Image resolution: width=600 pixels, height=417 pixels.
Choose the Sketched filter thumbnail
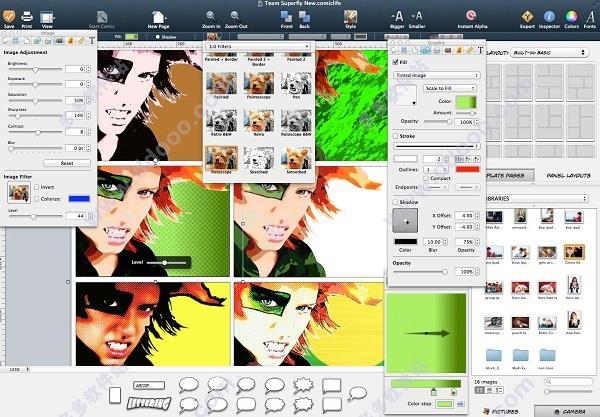click(259, 160)
